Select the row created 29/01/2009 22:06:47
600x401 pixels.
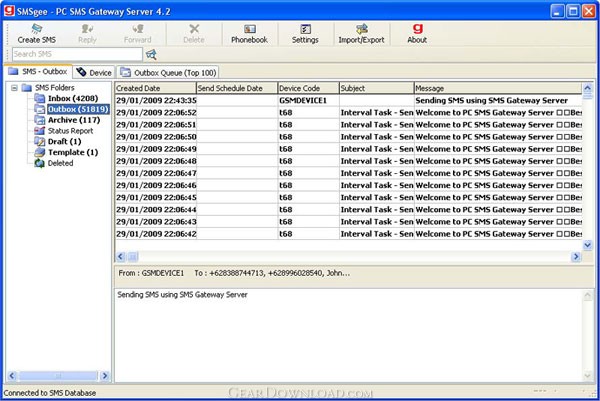[348, 173]
